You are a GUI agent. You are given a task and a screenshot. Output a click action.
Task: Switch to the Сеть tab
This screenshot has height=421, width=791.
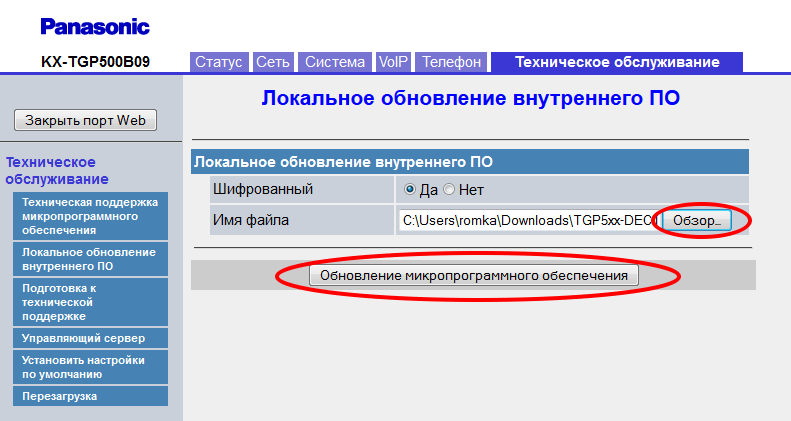tap(273, 62)
